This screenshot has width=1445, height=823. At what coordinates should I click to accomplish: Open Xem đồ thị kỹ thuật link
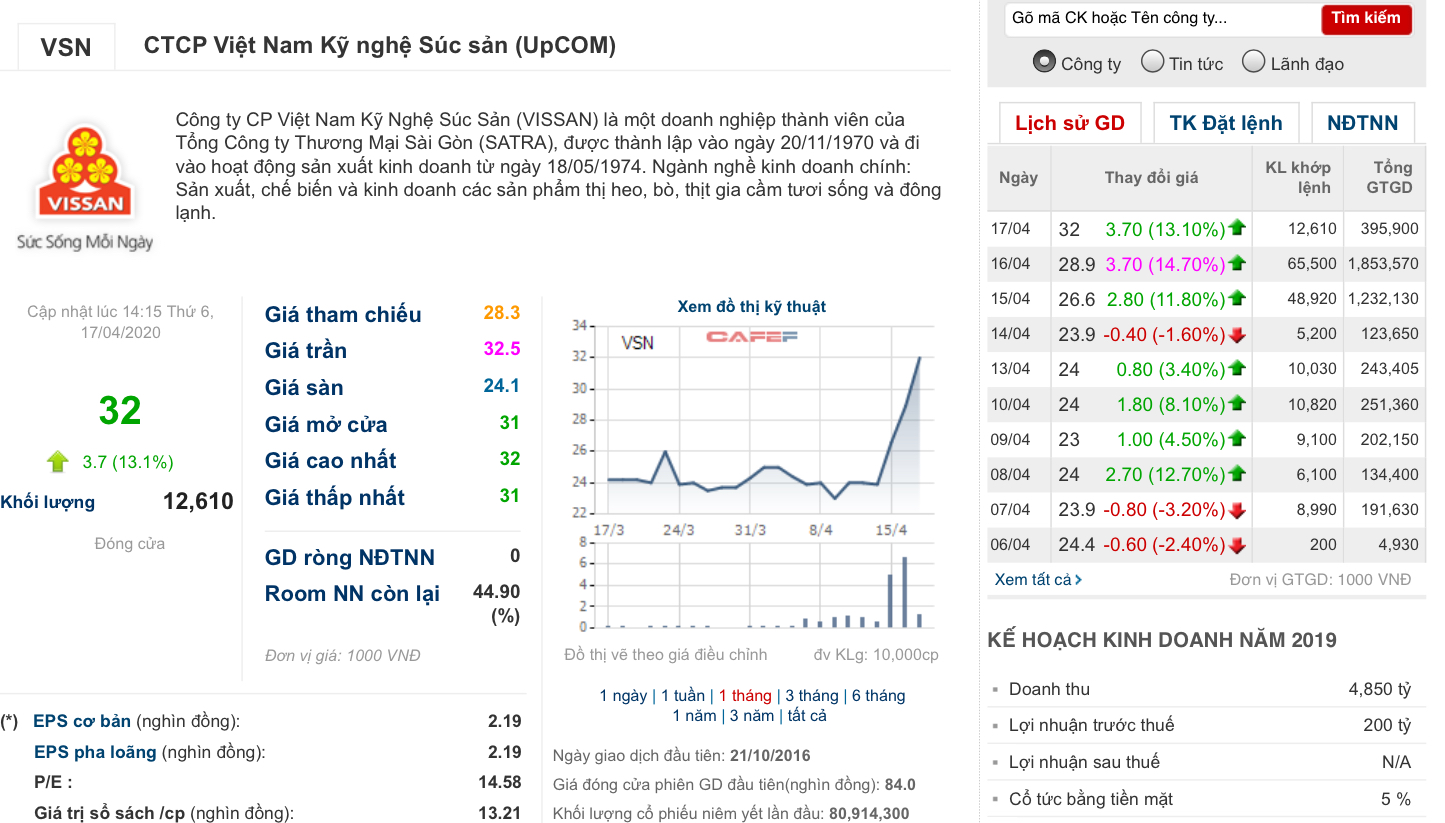pos(752,307)
